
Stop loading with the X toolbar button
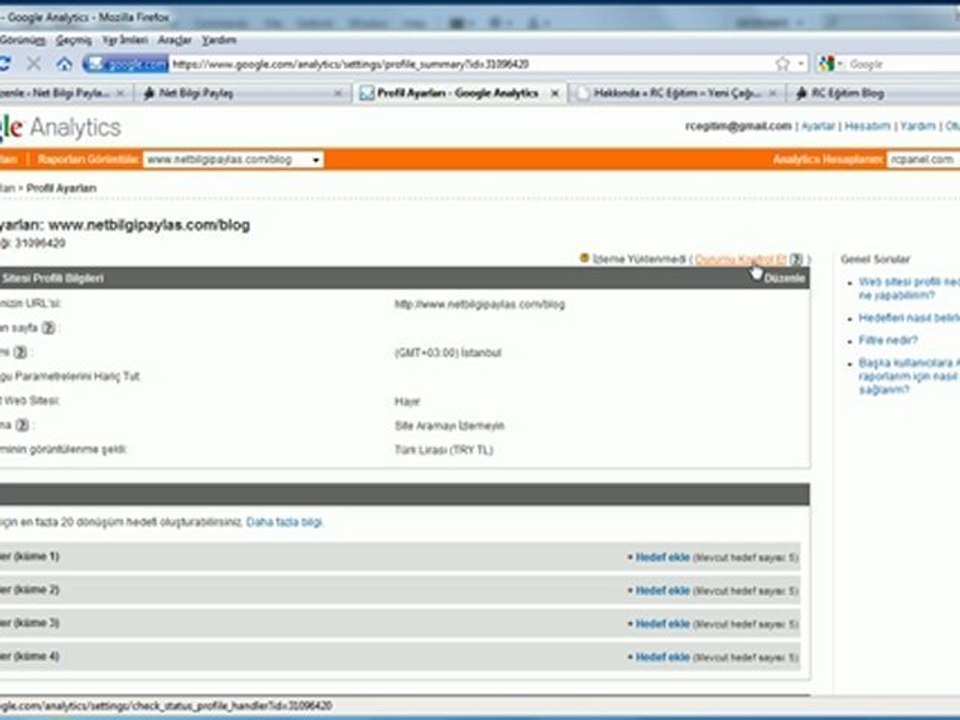point(34,64)
